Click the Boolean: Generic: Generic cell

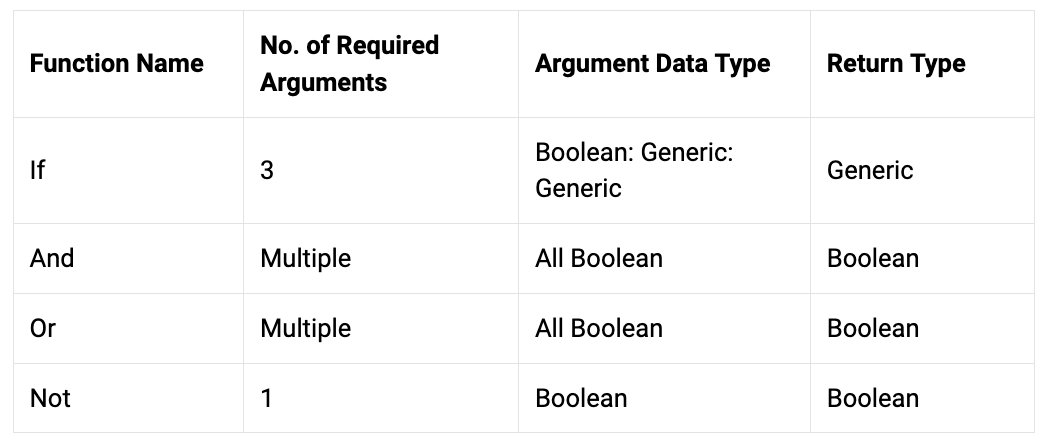point(634,171)
